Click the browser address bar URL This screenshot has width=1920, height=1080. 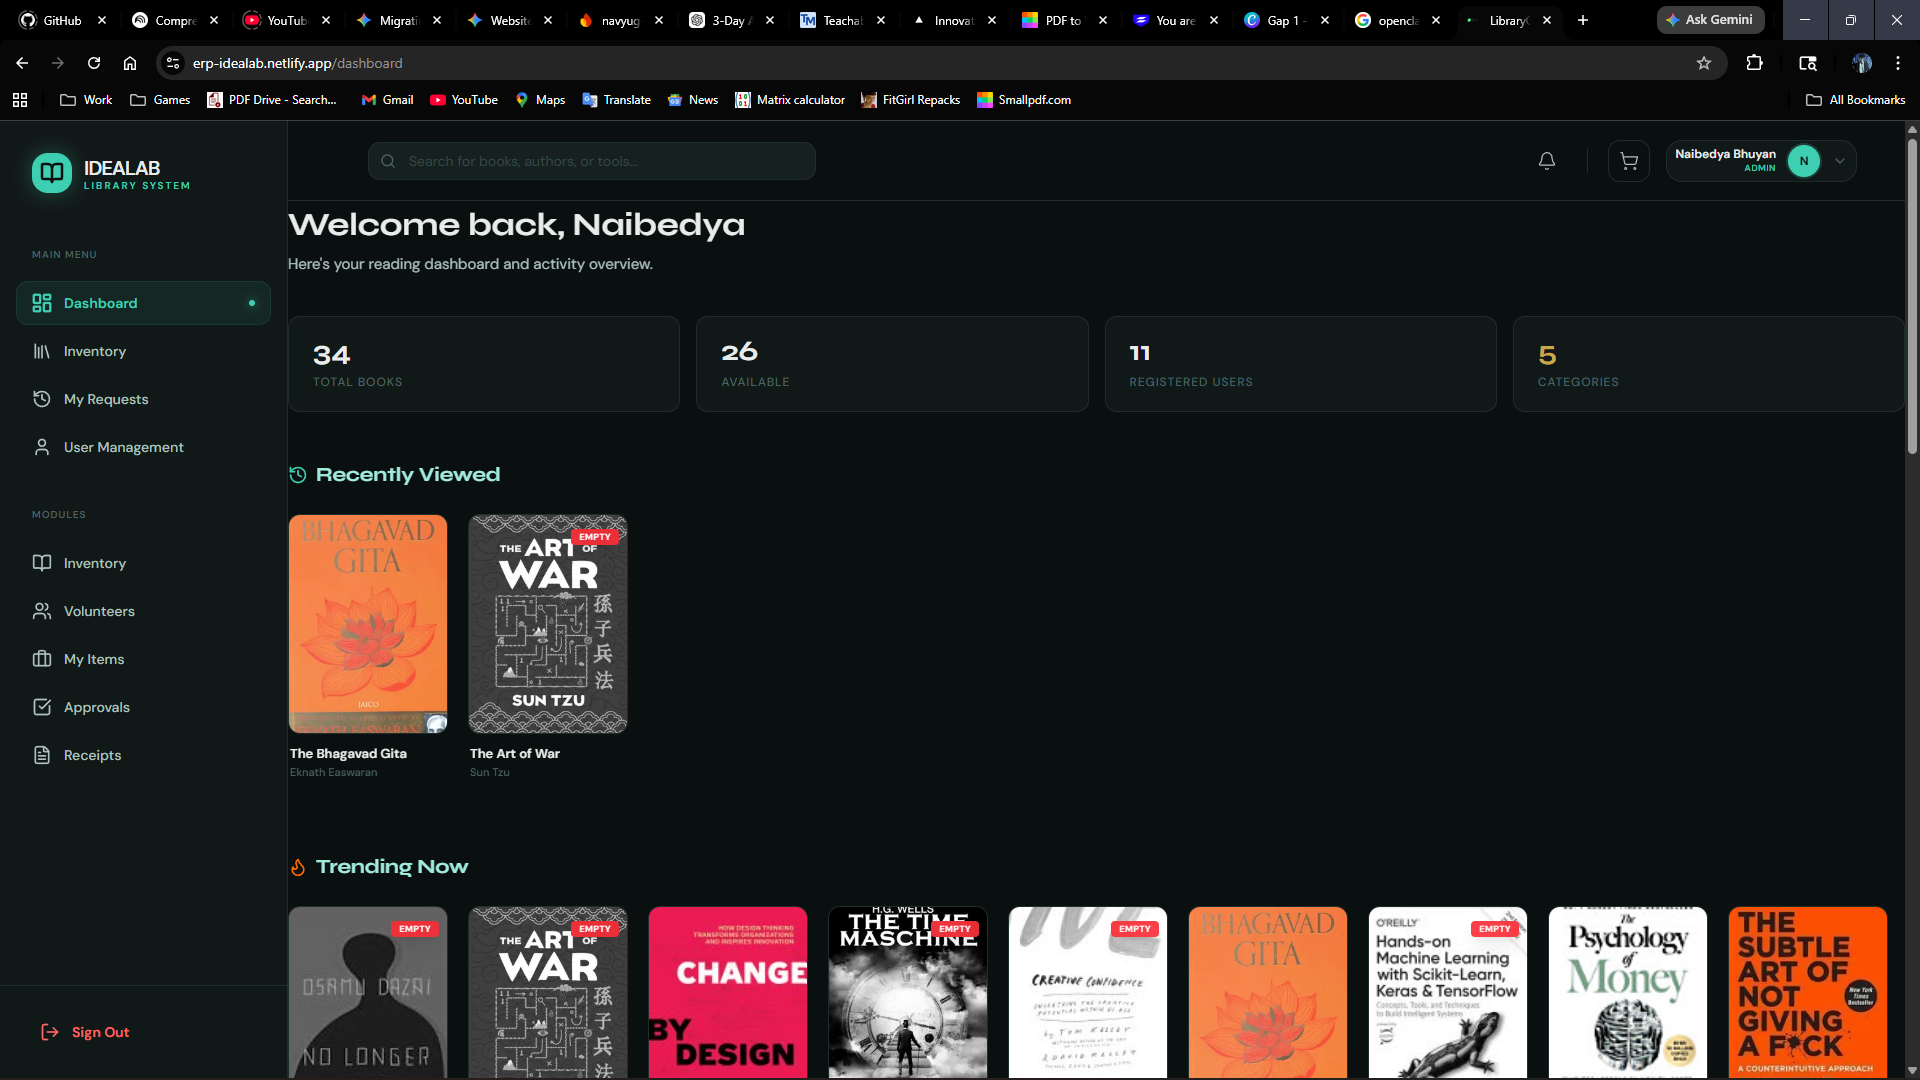298,63
